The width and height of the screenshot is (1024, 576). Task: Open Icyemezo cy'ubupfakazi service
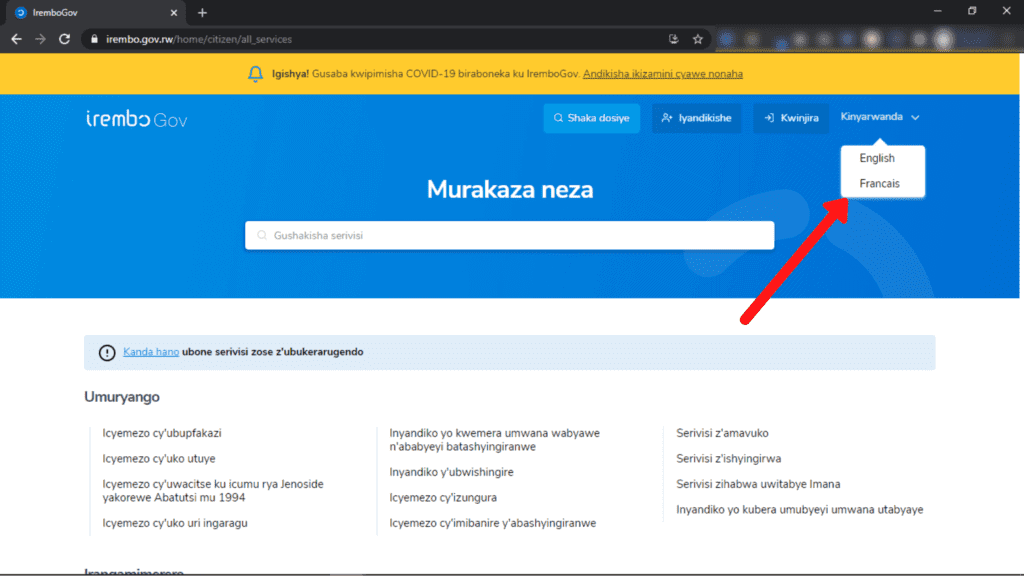pos(162,433)
